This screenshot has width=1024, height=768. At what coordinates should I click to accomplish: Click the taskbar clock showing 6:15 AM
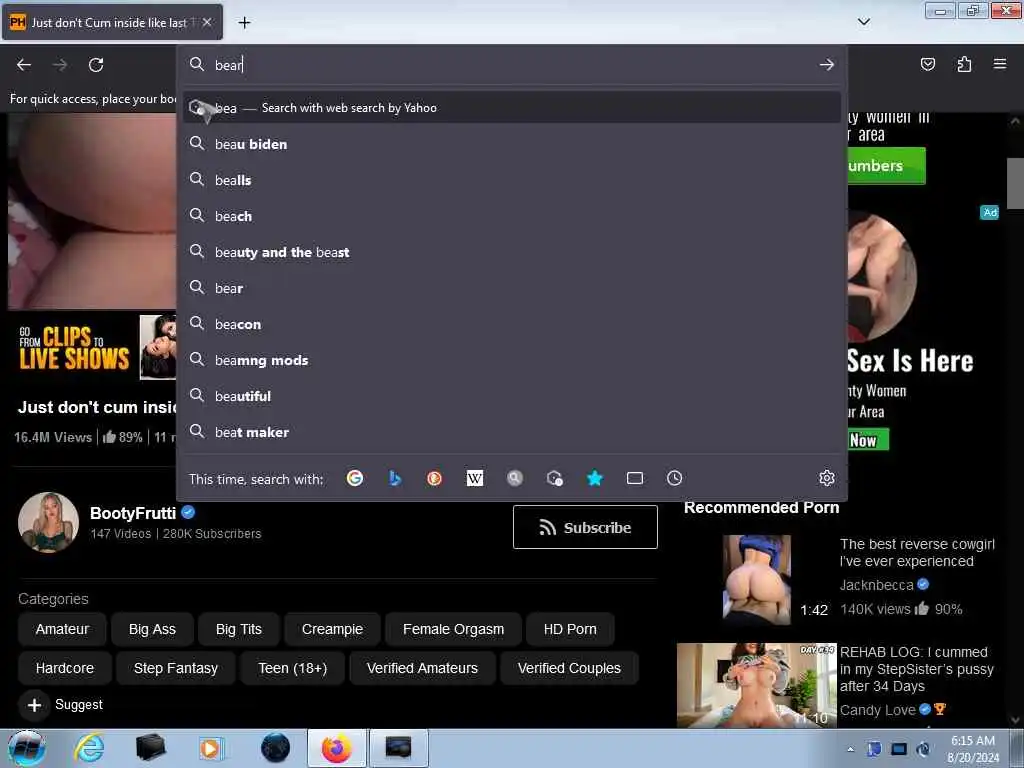click(x=972, y=749)
